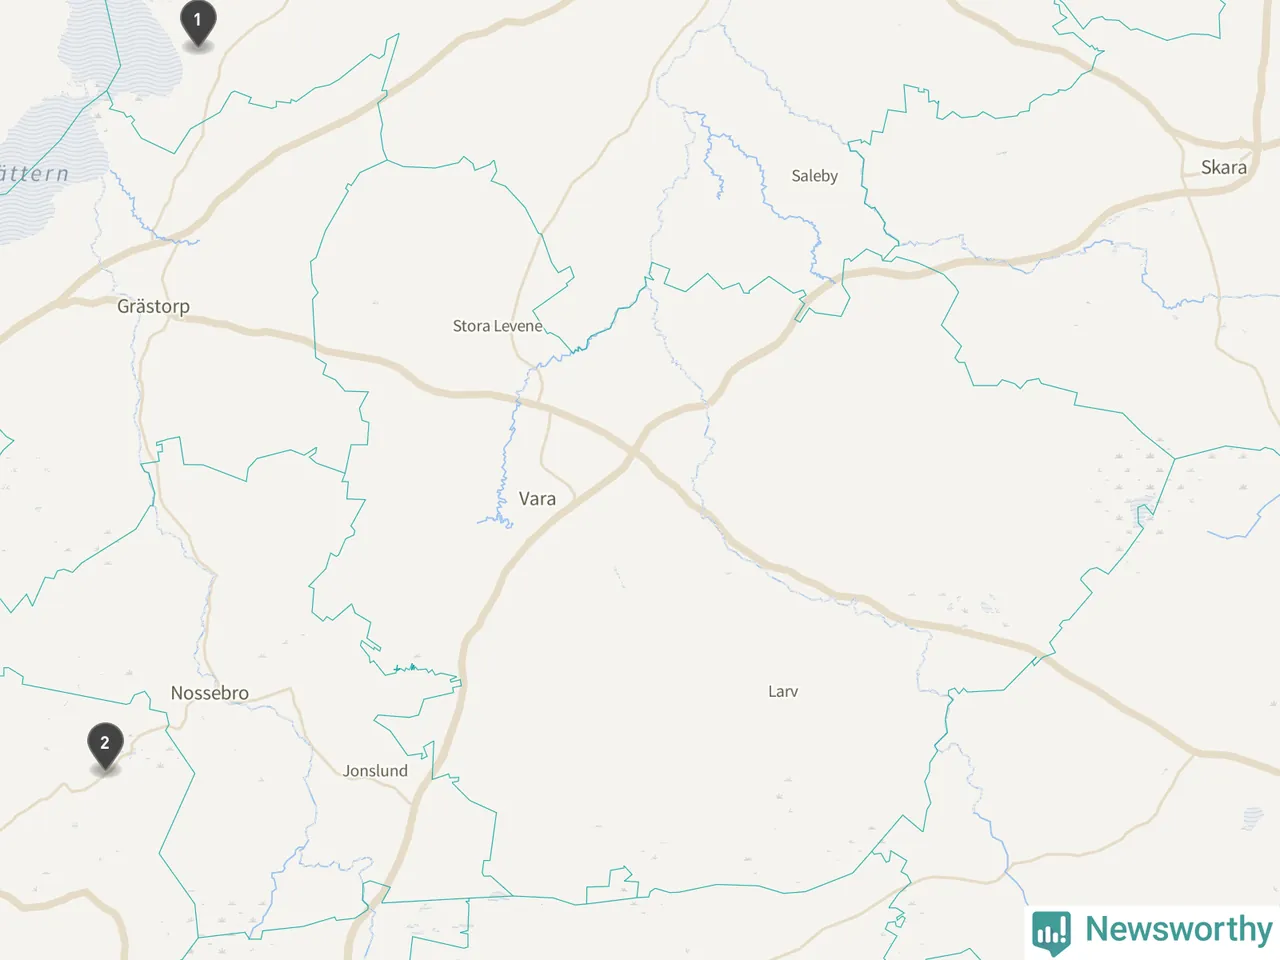
Task: Click the Larv village label
Action: [x=783, y=691]
